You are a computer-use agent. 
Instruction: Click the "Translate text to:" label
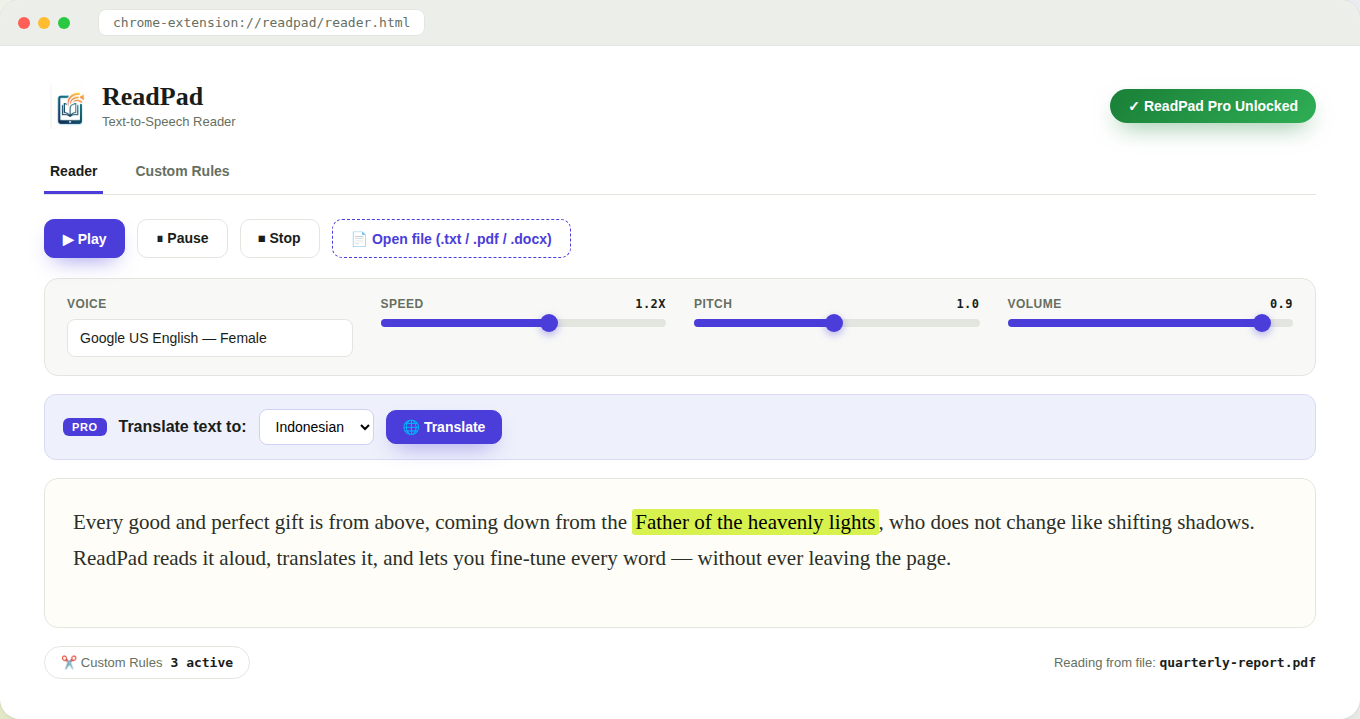click(x=182, y=427)
